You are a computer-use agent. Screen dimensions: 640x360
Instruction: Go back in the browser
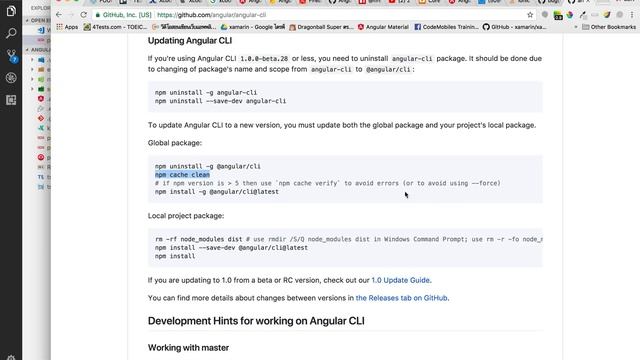(x=59, y=15)
